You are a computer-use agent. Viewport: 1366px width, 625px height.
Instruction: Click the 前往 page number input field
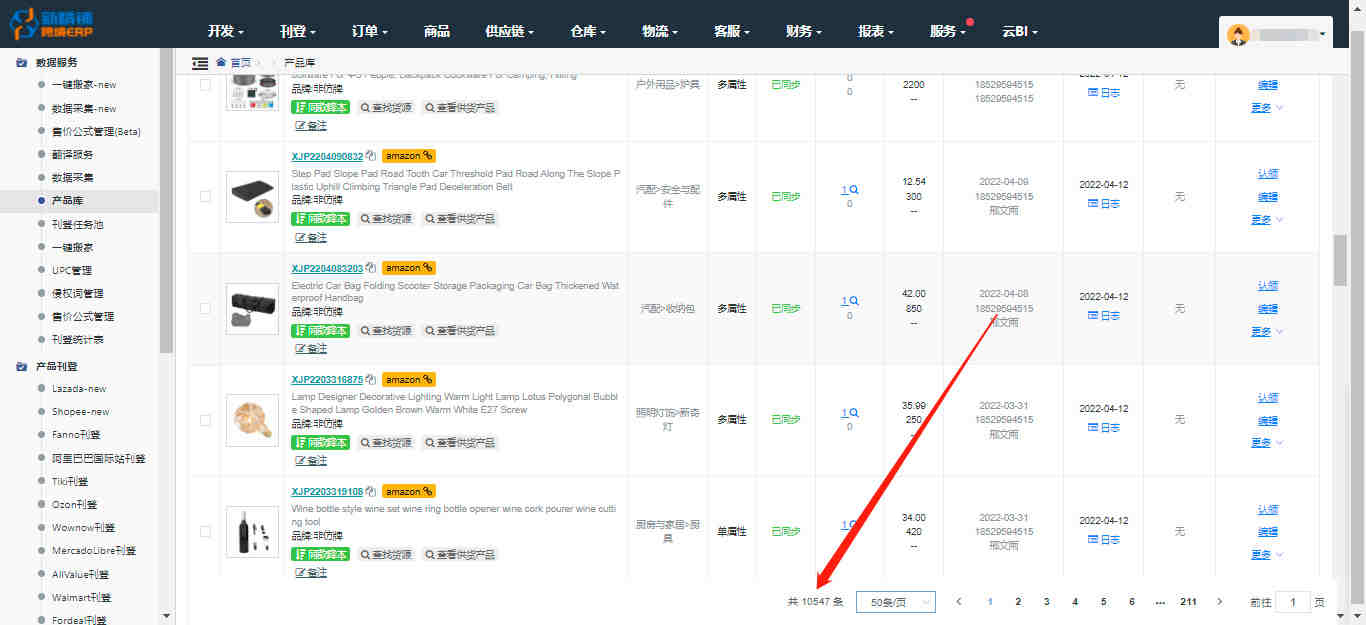point(1293,602)
